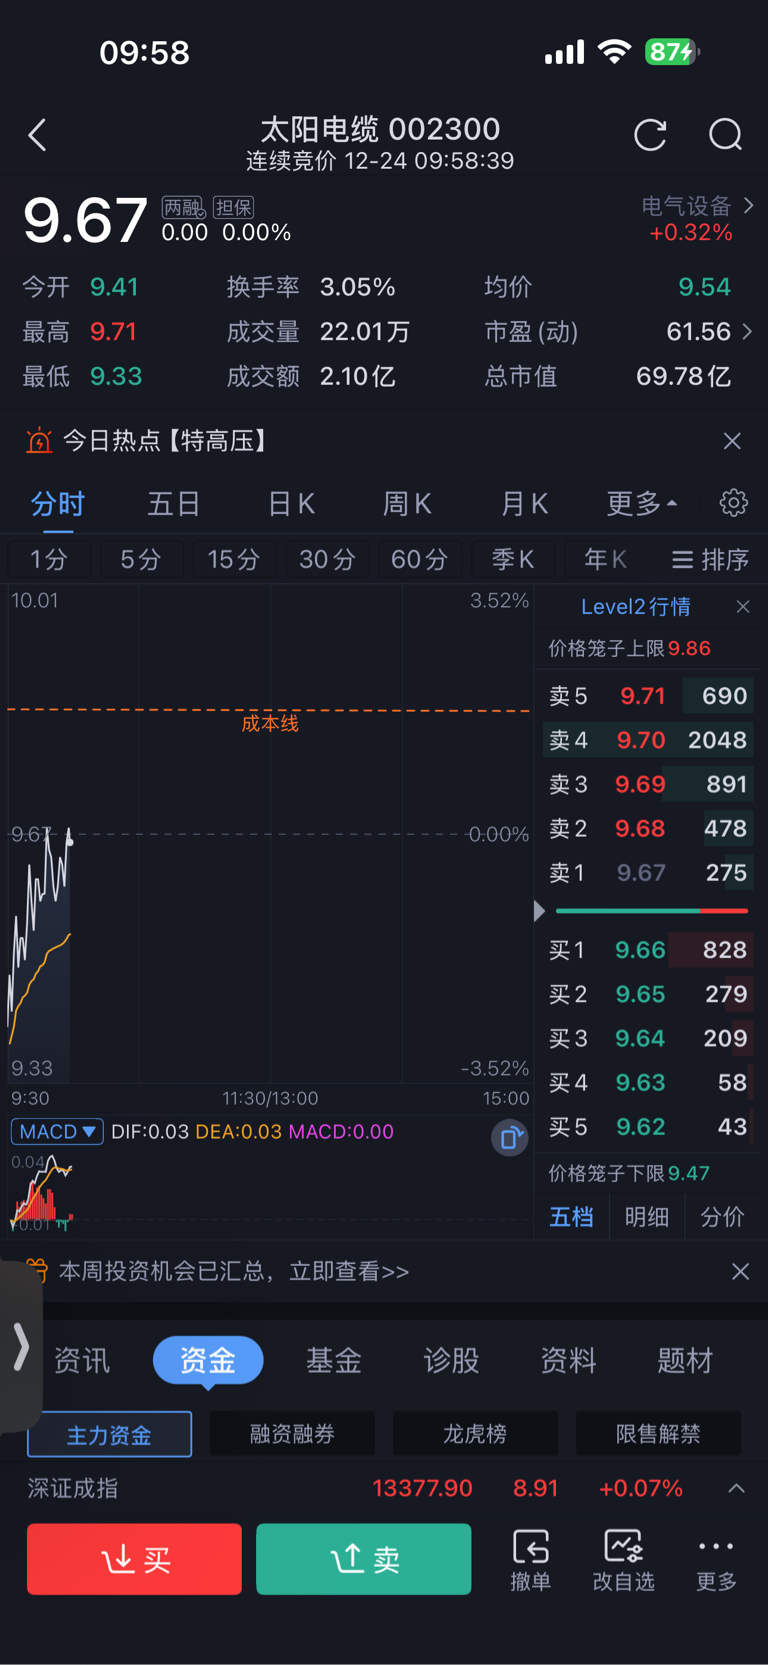The width and height of the screenshot is (768, 1665).
Task: Tap the back arrow icon
Action: coord(38,135)
